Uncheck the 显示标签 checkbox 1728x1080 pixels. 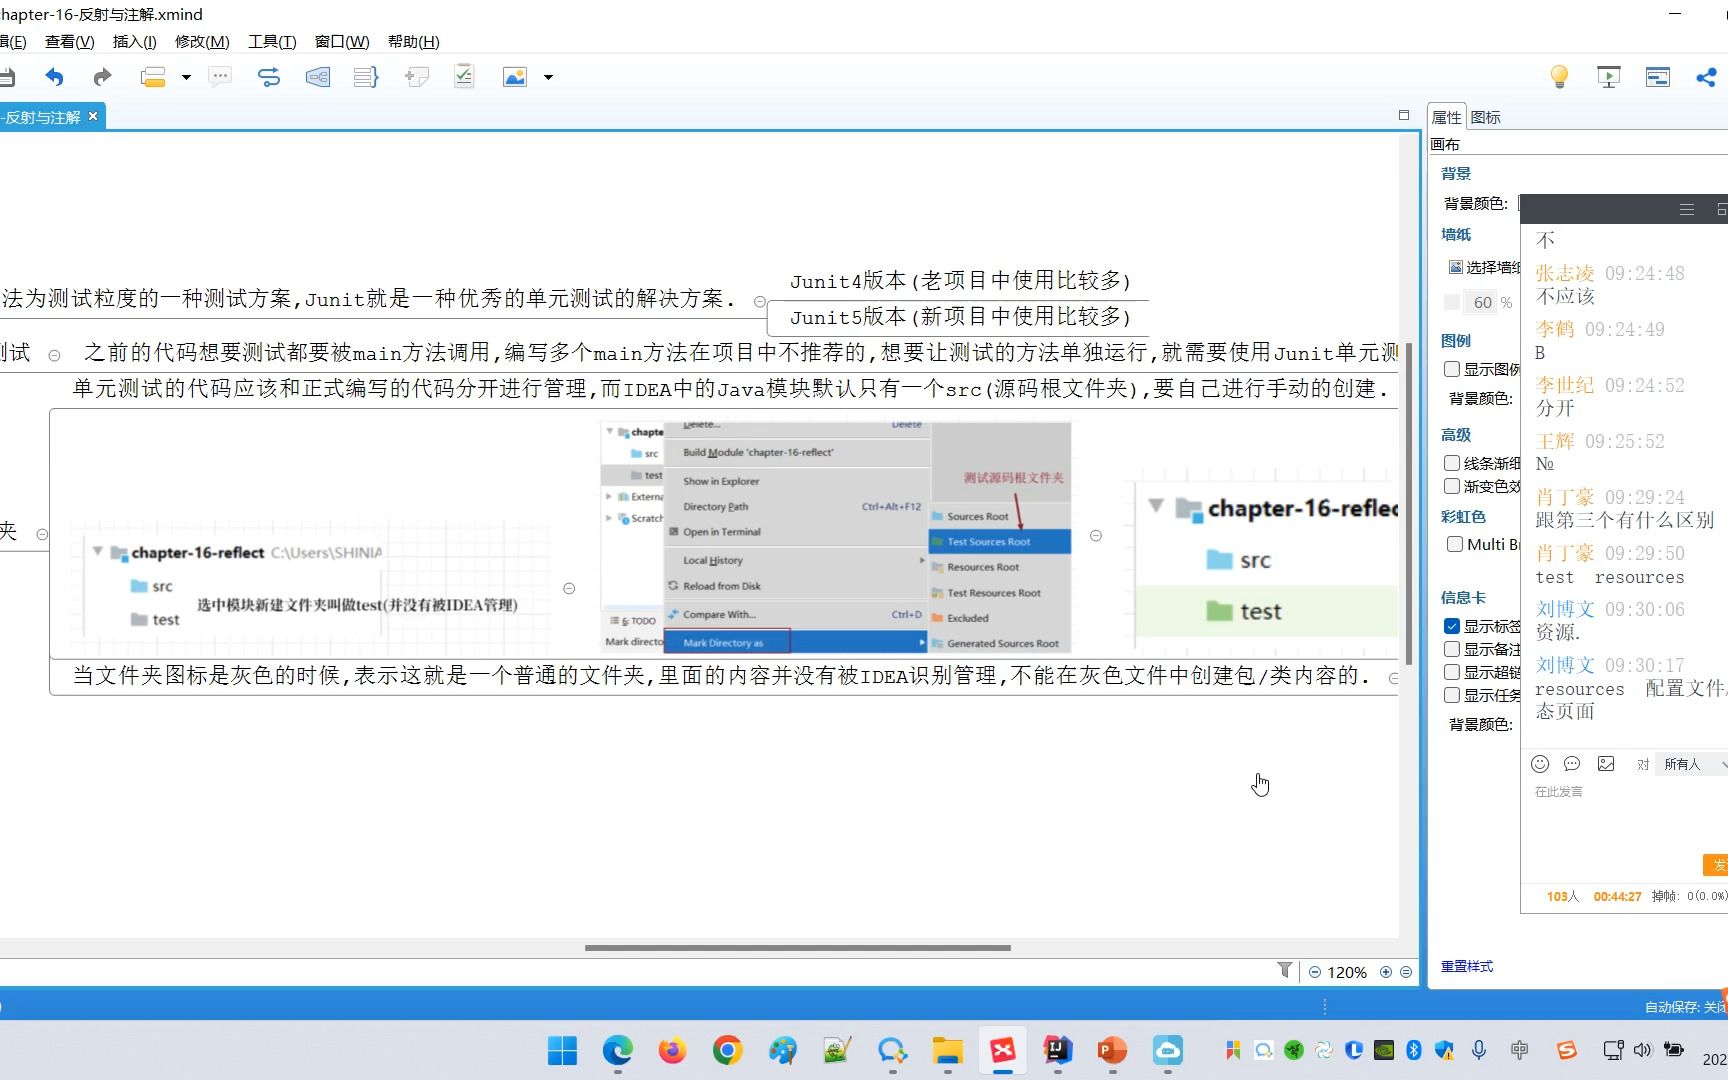point(1452,626)
